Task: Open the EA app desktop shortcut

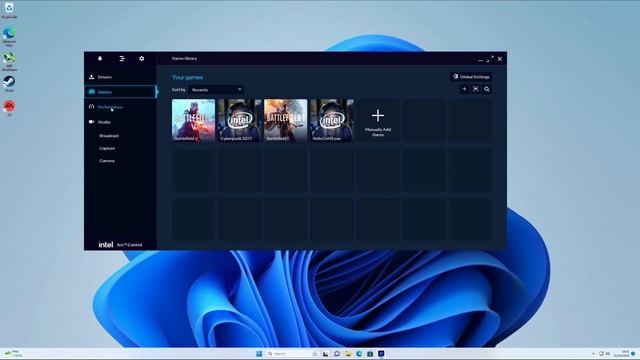Action: [9, 108]
